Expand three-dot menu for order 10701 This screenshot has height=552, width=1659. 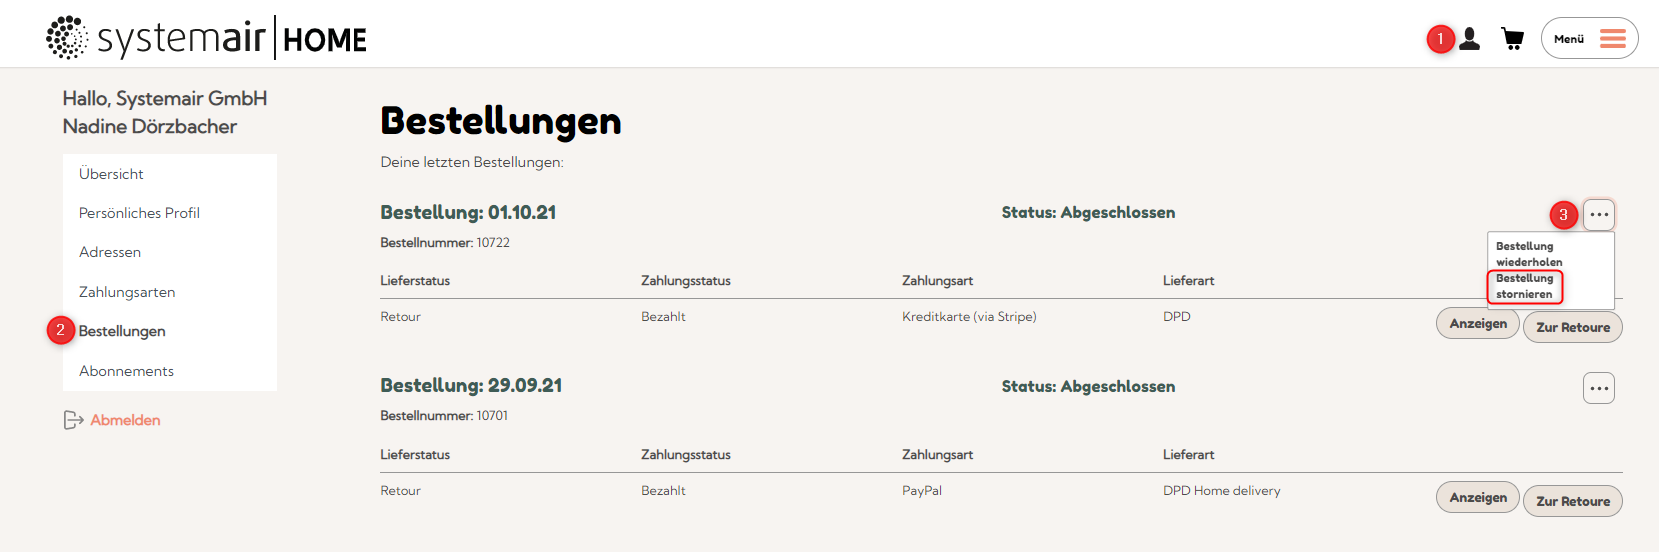point(1599,388)
